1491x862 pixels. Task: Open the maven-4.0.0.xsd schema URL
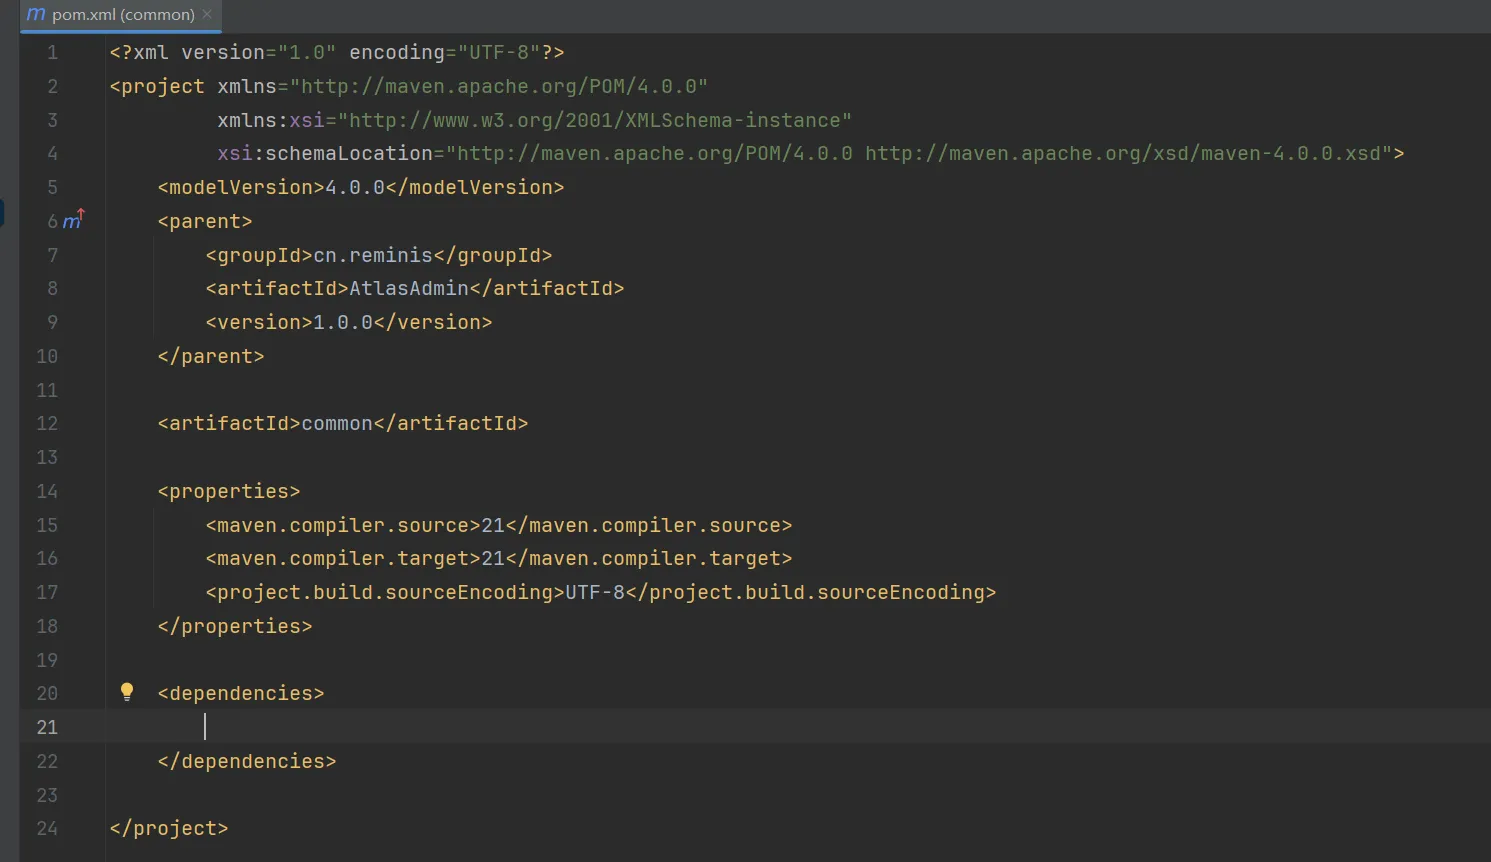(1128, 154)
